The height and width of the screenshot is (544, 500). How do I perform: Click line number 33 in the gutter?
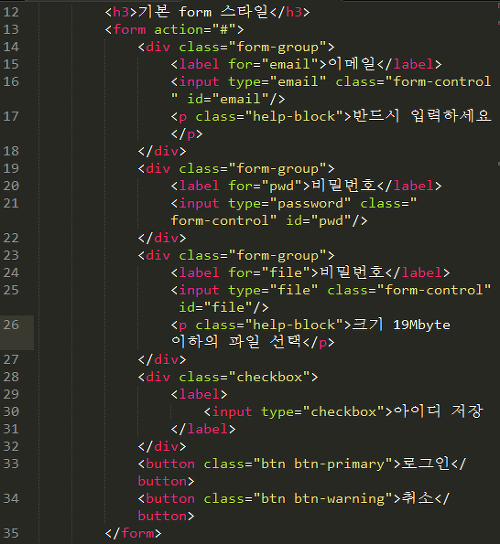pos(11,464)
